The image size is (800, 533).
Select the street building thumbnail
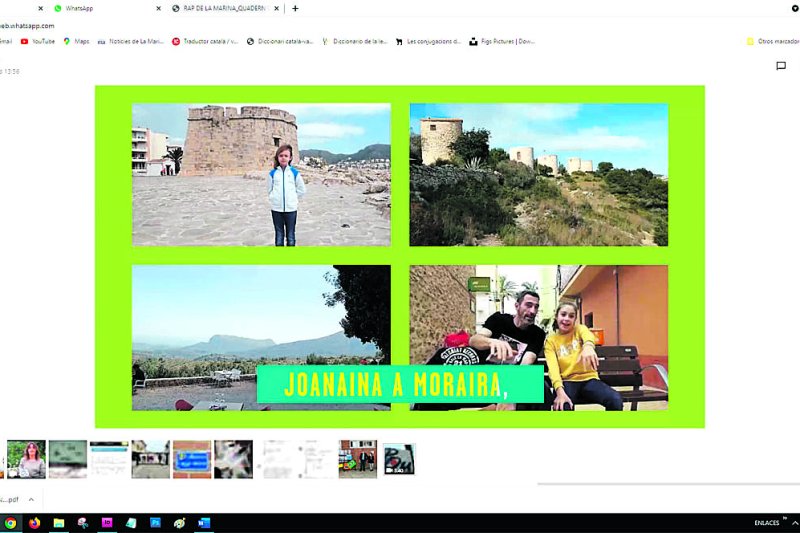151,459
